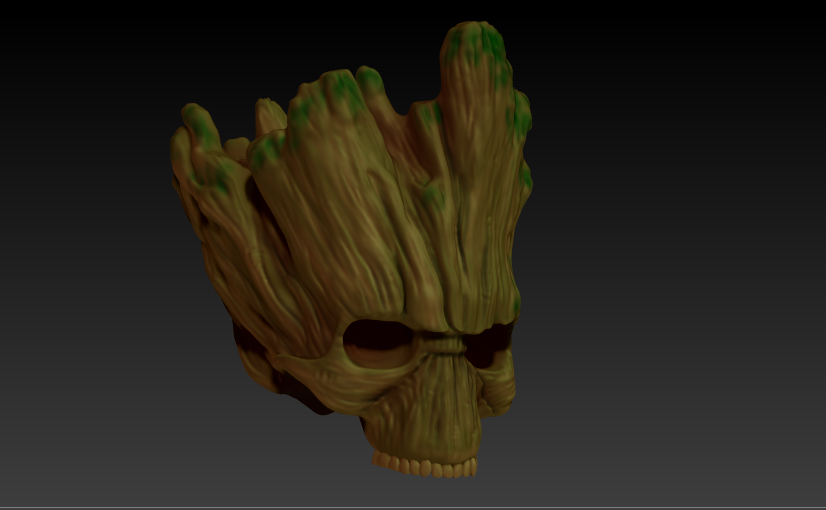Click the mossy tip of the tallest branch
This screenshot has width=826, height=510.
pos(474,43)
